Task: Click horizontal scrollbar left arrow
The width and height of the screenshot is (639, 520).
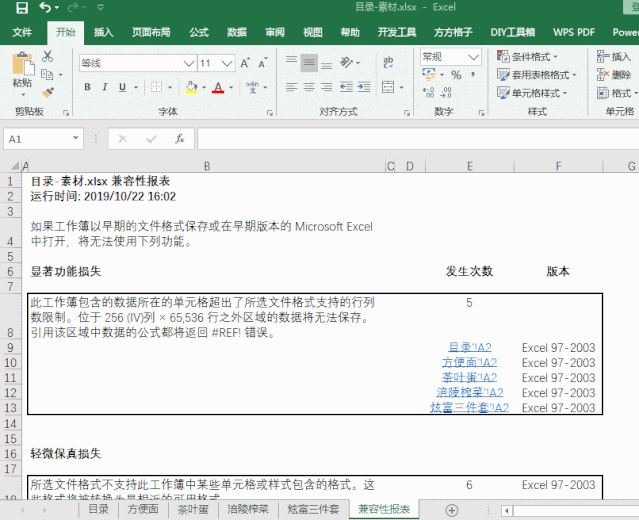Action: [507, 510]
